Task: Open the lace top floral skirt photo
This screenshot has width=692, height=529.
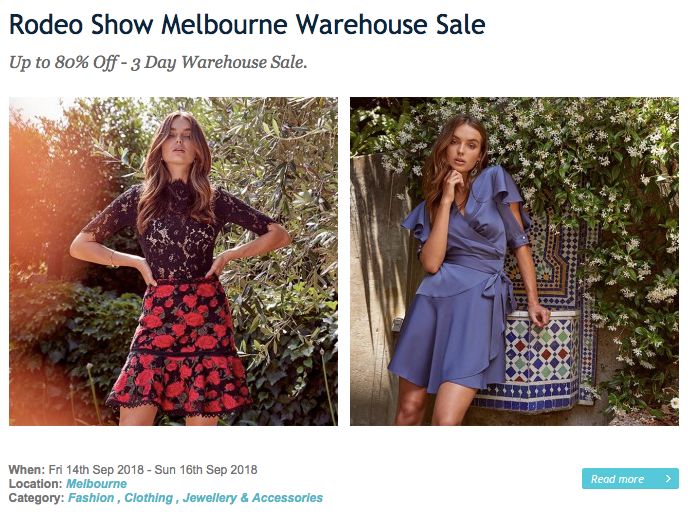Action: [173, 261]
